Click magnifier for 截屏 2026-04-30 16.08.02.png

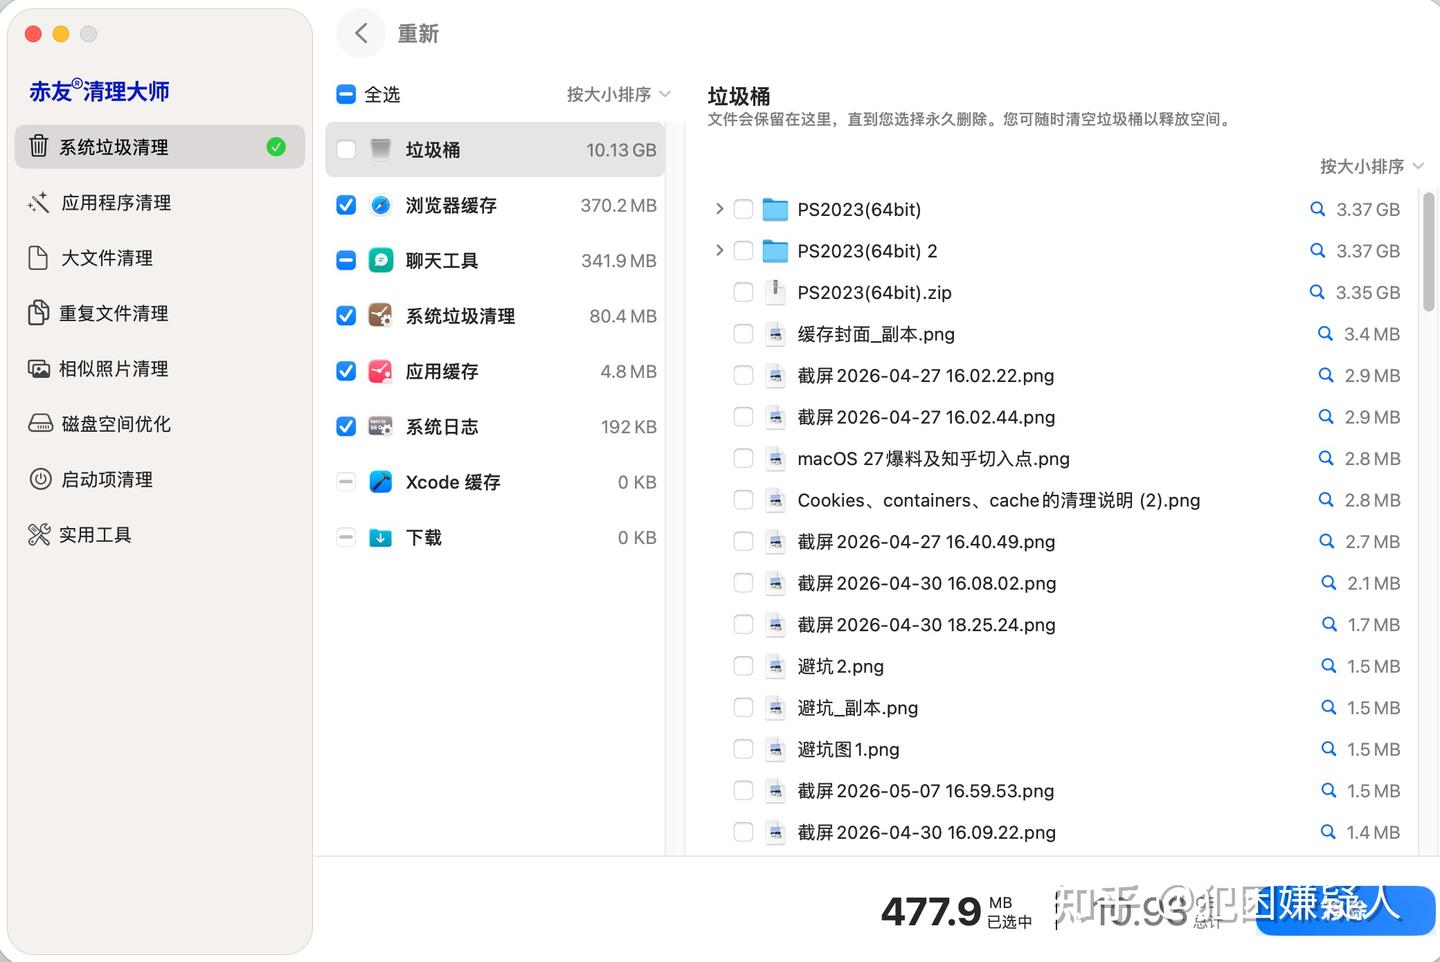coord(1329,583)
